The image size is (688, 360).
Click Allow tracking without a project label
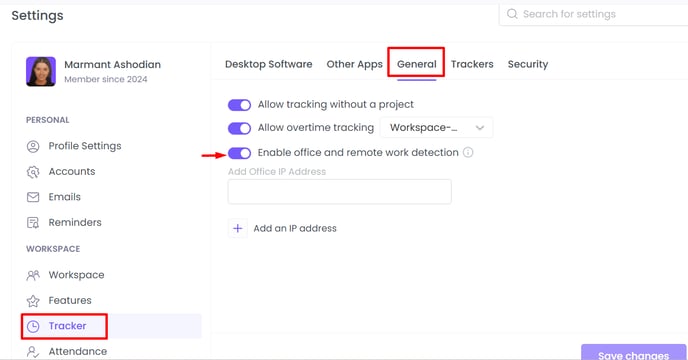[x=336, y=104]
